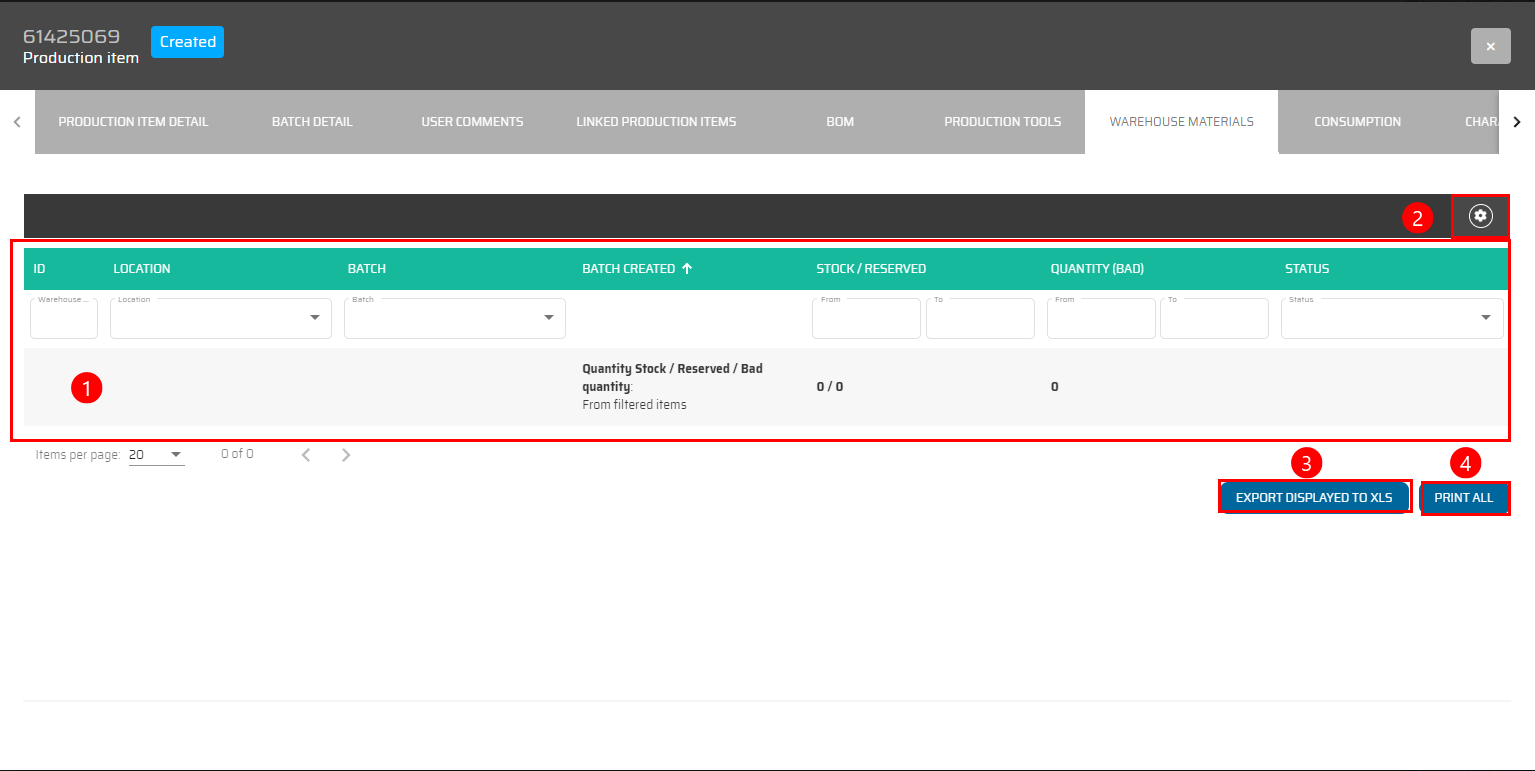The height and width of the screenshot is (771, 1535).
Task: Open table settings gear icon
Action: point(1480,216)
